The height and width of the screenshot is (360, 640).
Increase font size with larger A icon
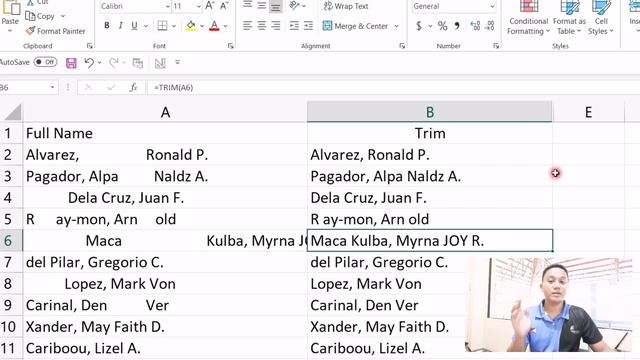coord(210,6)
